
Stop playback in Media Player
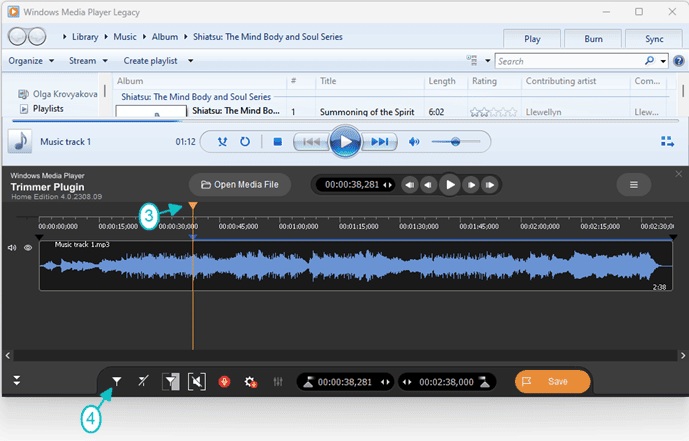point(277,141)
